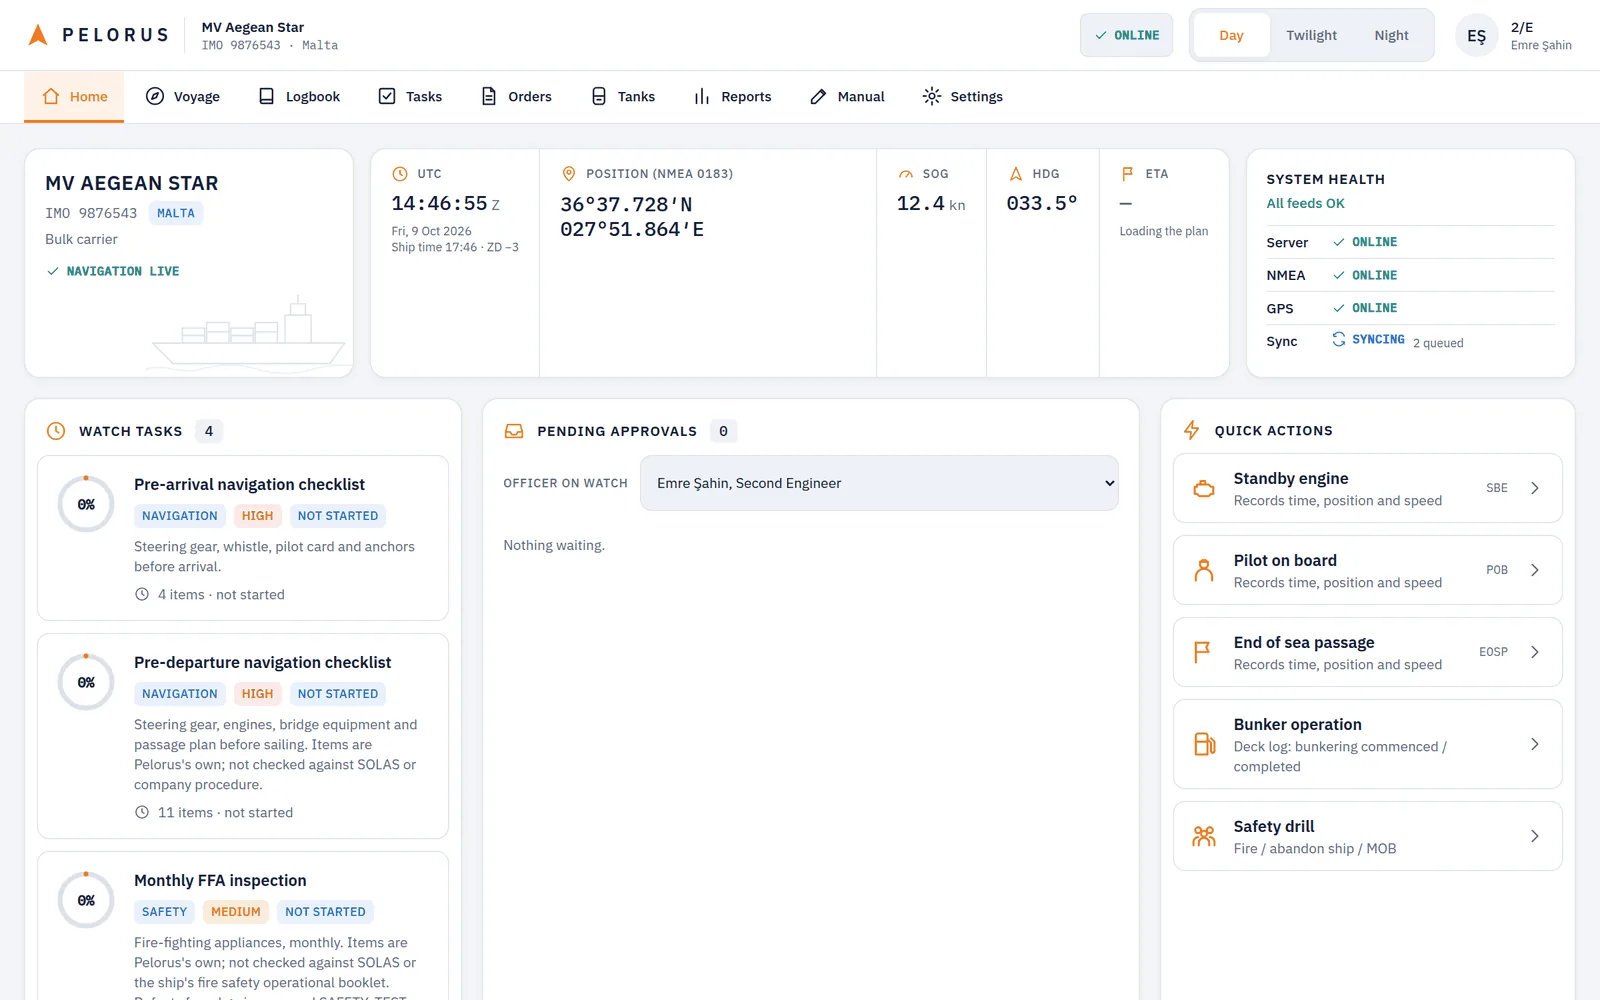The width and height of the screenshot is (1600, 1000).
Task: Click the syncing arrows icon in System Health
Action: [x=1338, y=340]
